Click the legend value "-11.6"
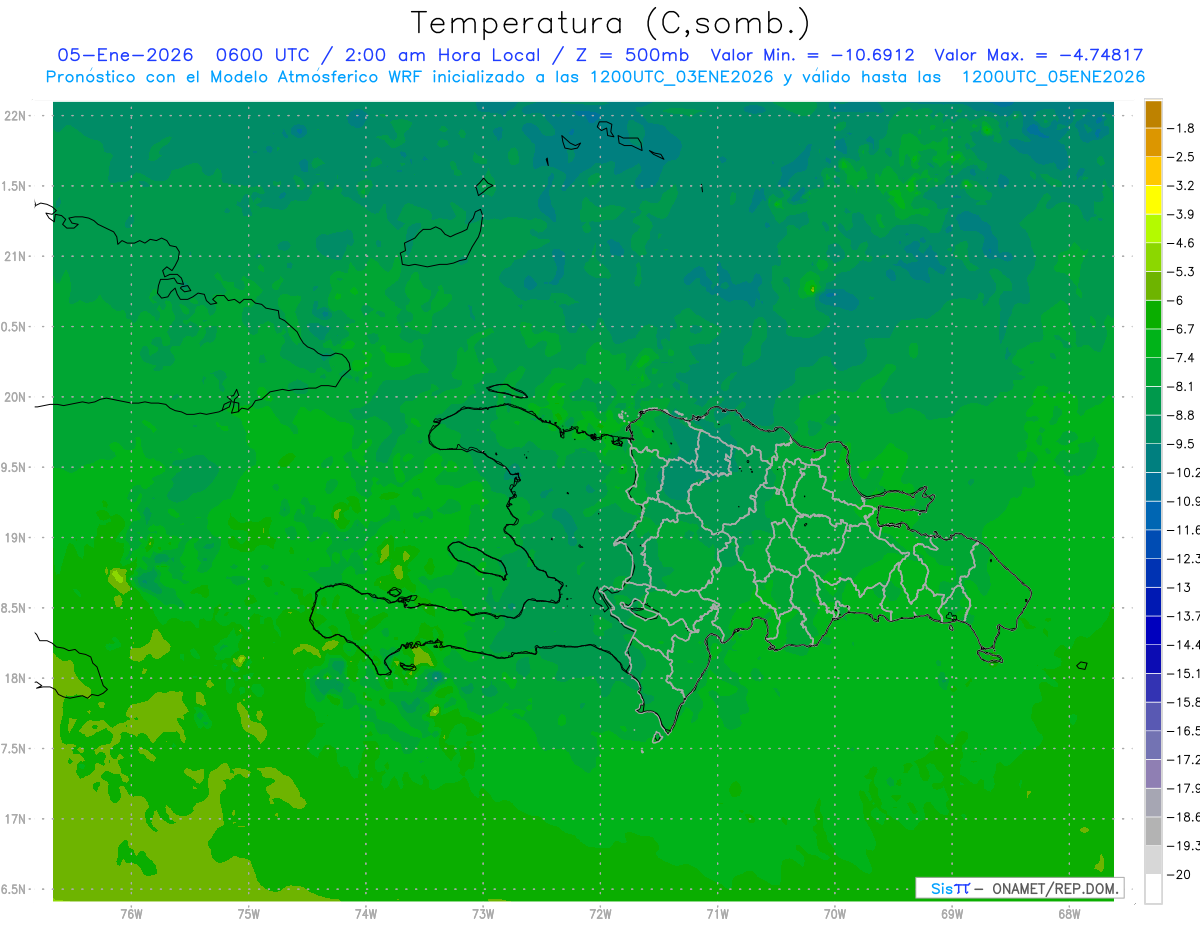The height and width of the screenshot is (927, 1200). [1183, 530]
